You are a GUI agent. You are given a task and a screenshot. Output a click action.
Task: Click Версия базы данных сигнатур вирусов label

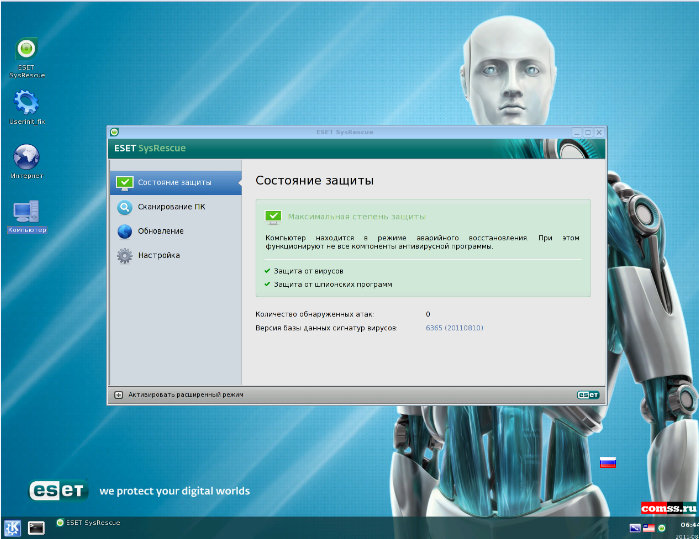pos(326,328)
